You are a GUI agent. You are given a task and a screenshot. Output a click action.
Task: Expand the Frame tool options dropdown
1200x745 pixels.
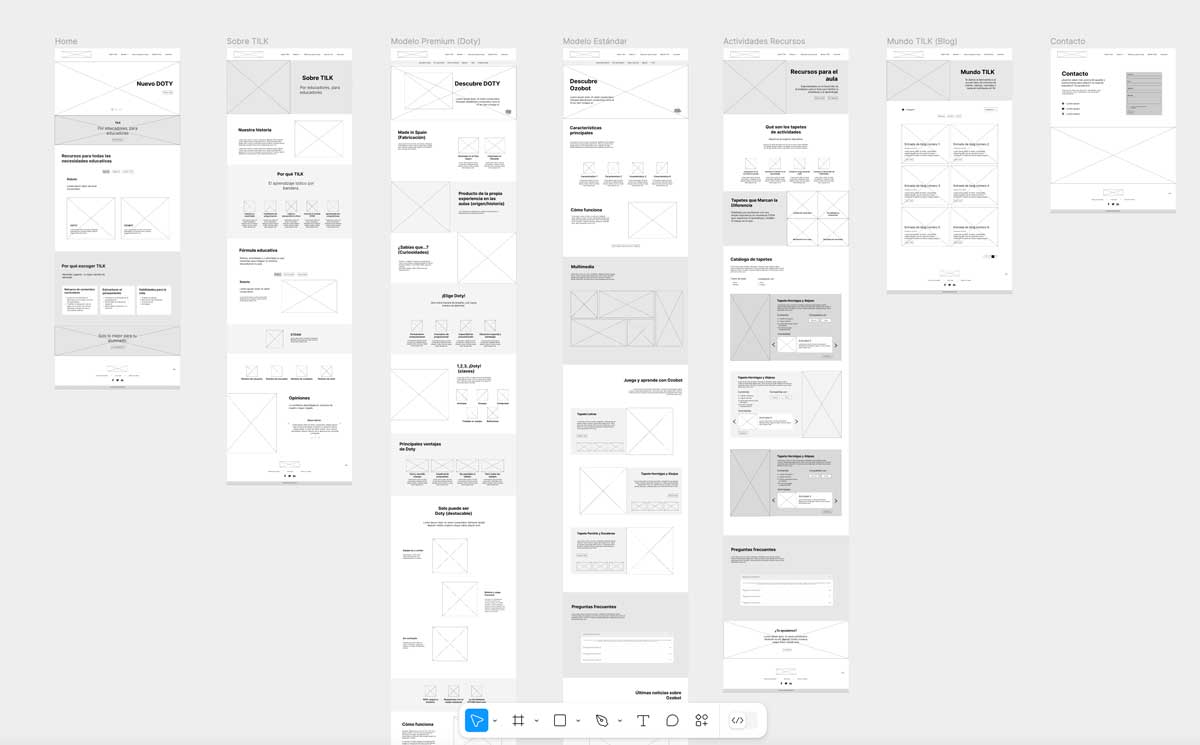534,720
